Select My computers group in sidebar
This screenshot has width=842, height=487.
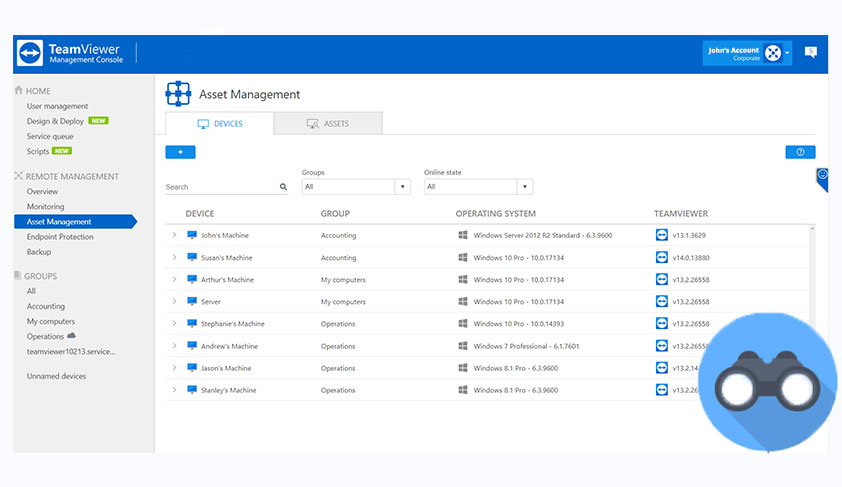point(51,321)
